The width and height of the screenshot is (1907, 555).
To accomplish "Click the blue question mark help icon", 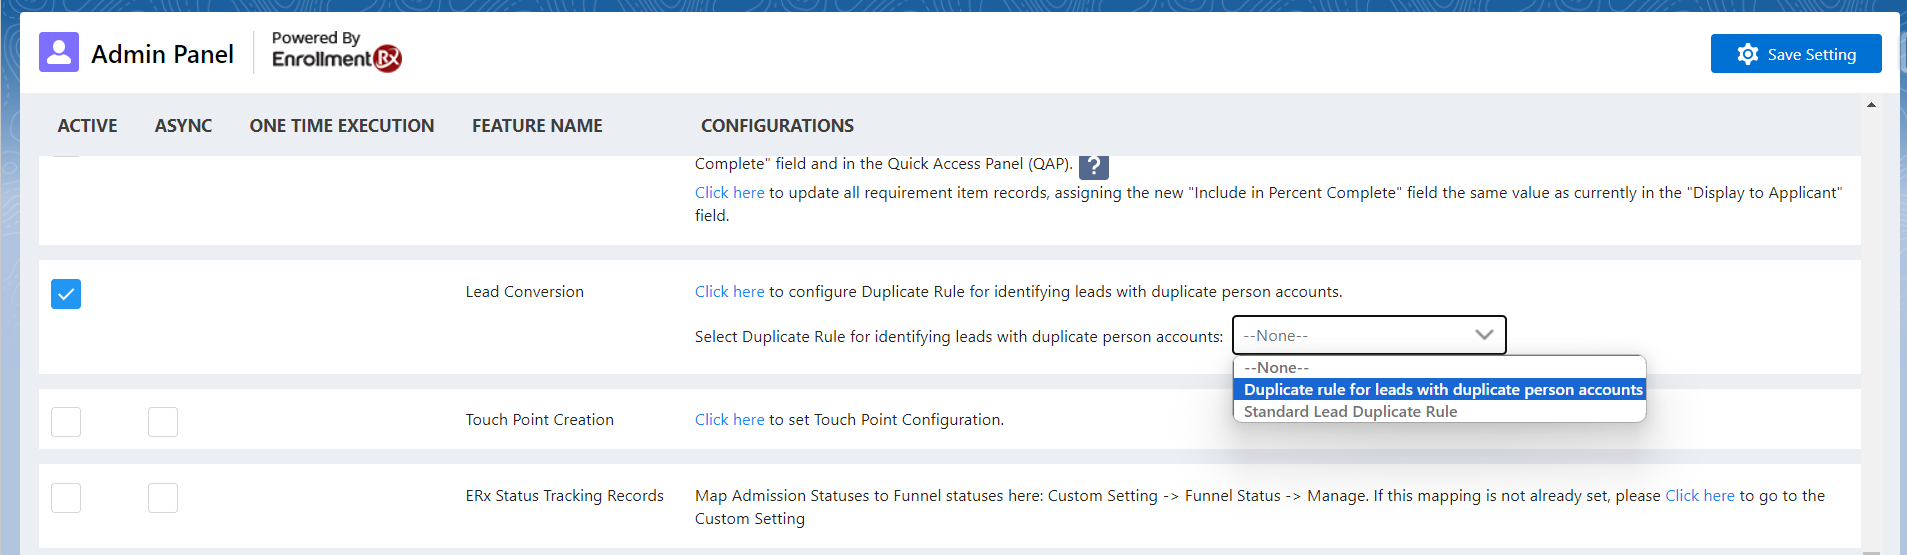I will click(x=1093, y=166).
